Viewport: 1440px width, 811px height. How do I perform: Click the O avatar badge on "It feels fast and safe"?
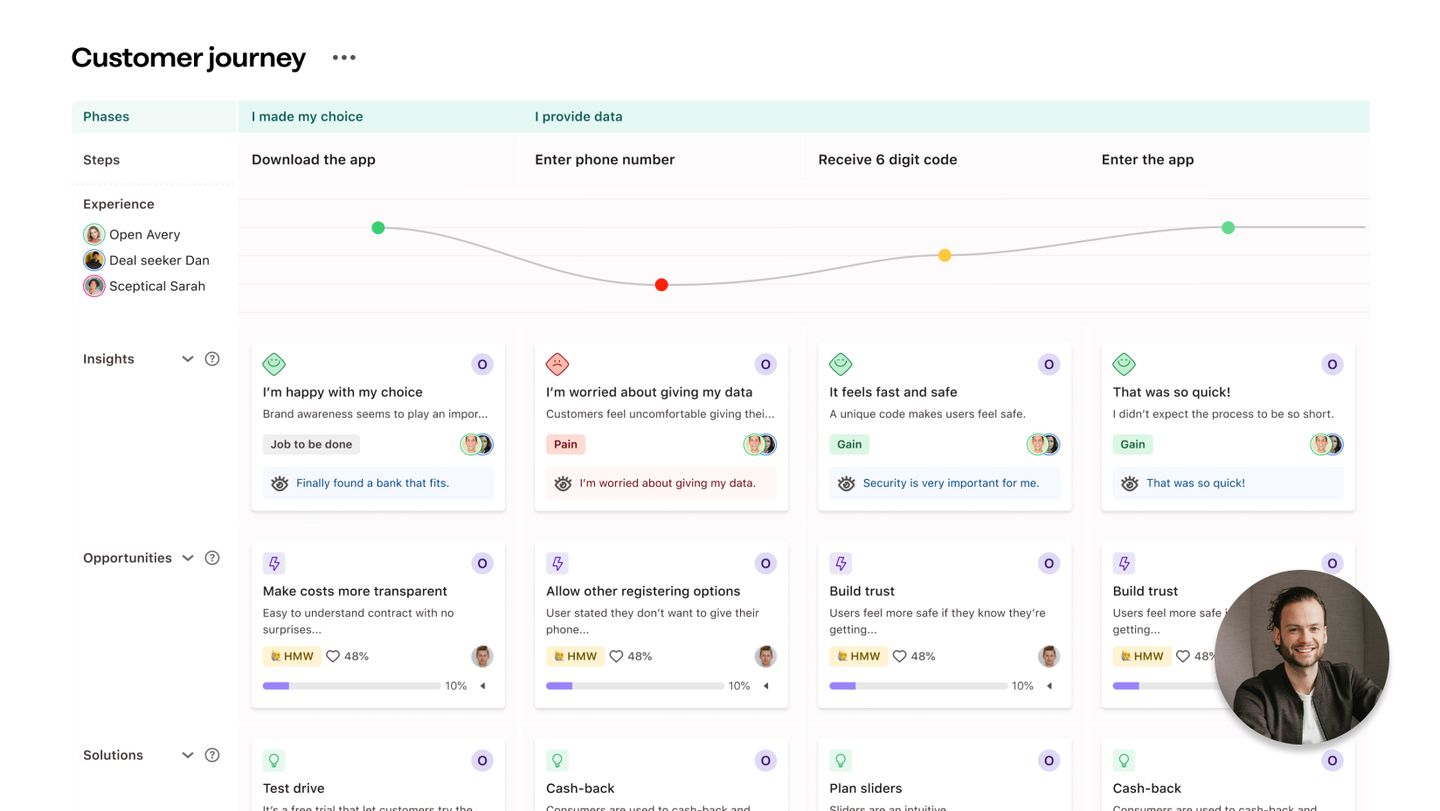(1047, 363)
